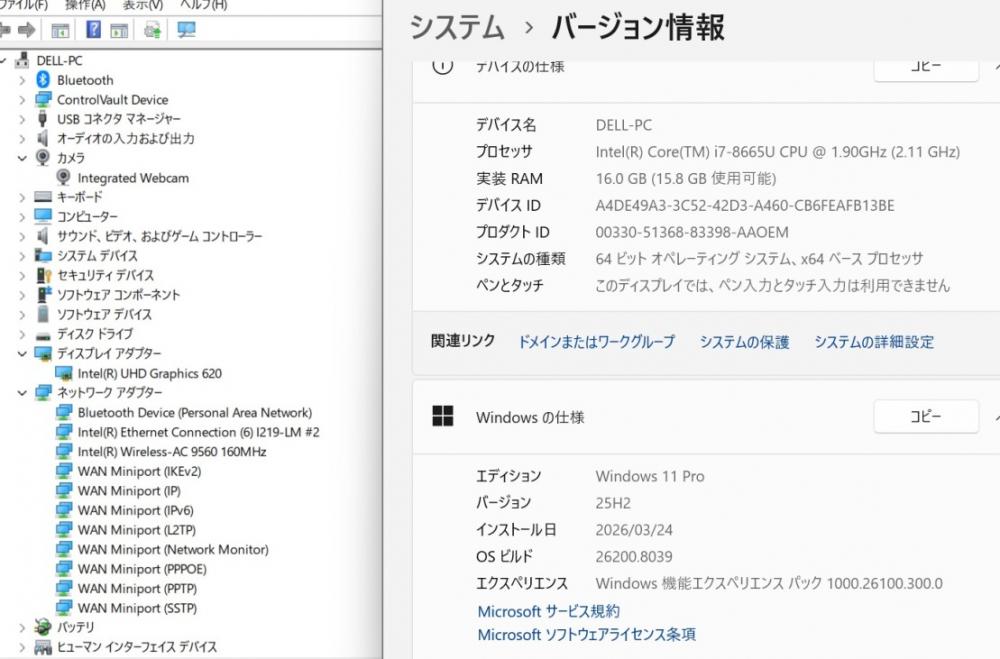Screen dimensions: 1000x659
Task: Click the OS ビルド value 26200.8039
Action: point(634,557)
